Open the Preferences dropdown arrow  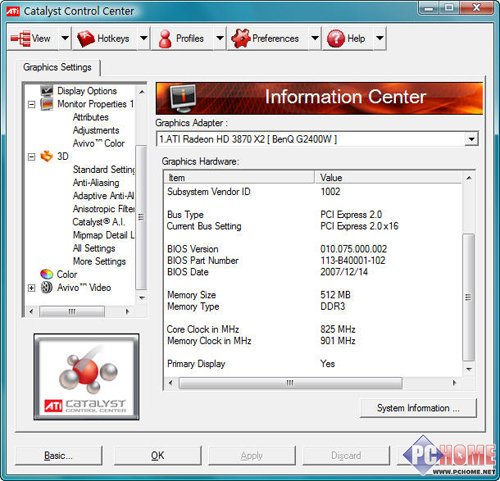coord(315,38)
